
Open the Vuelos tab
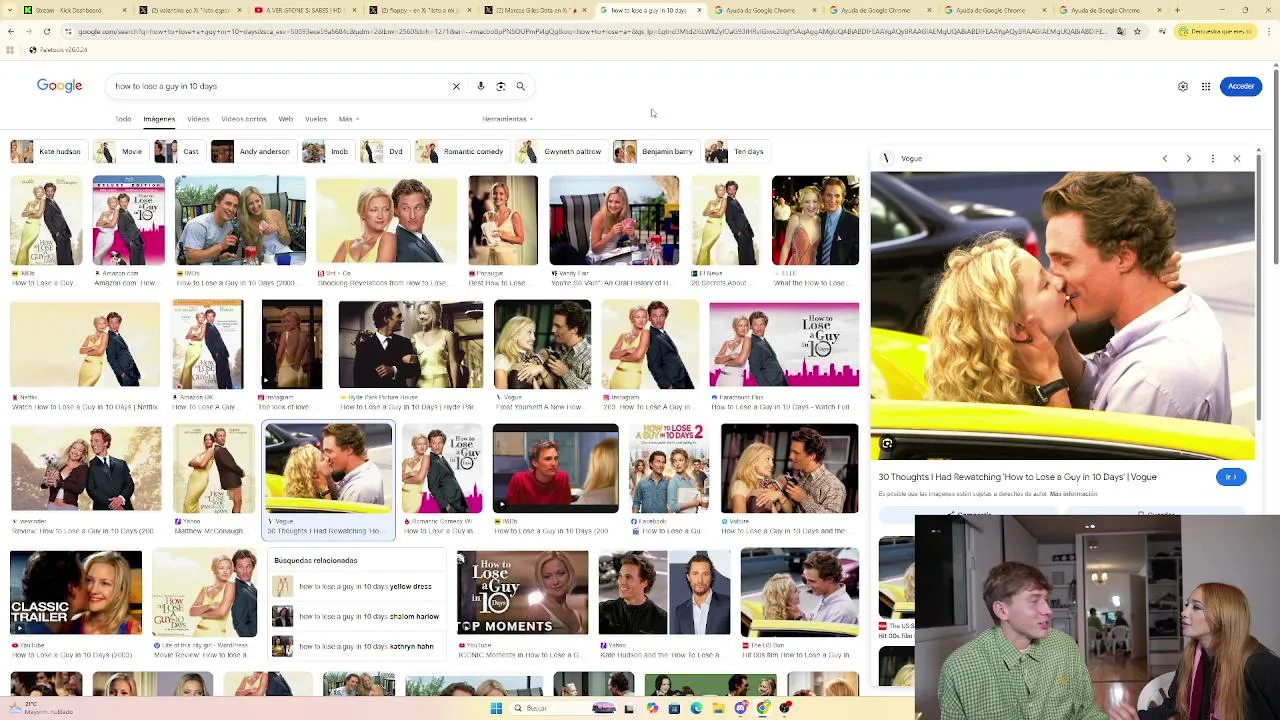(316, 119)
